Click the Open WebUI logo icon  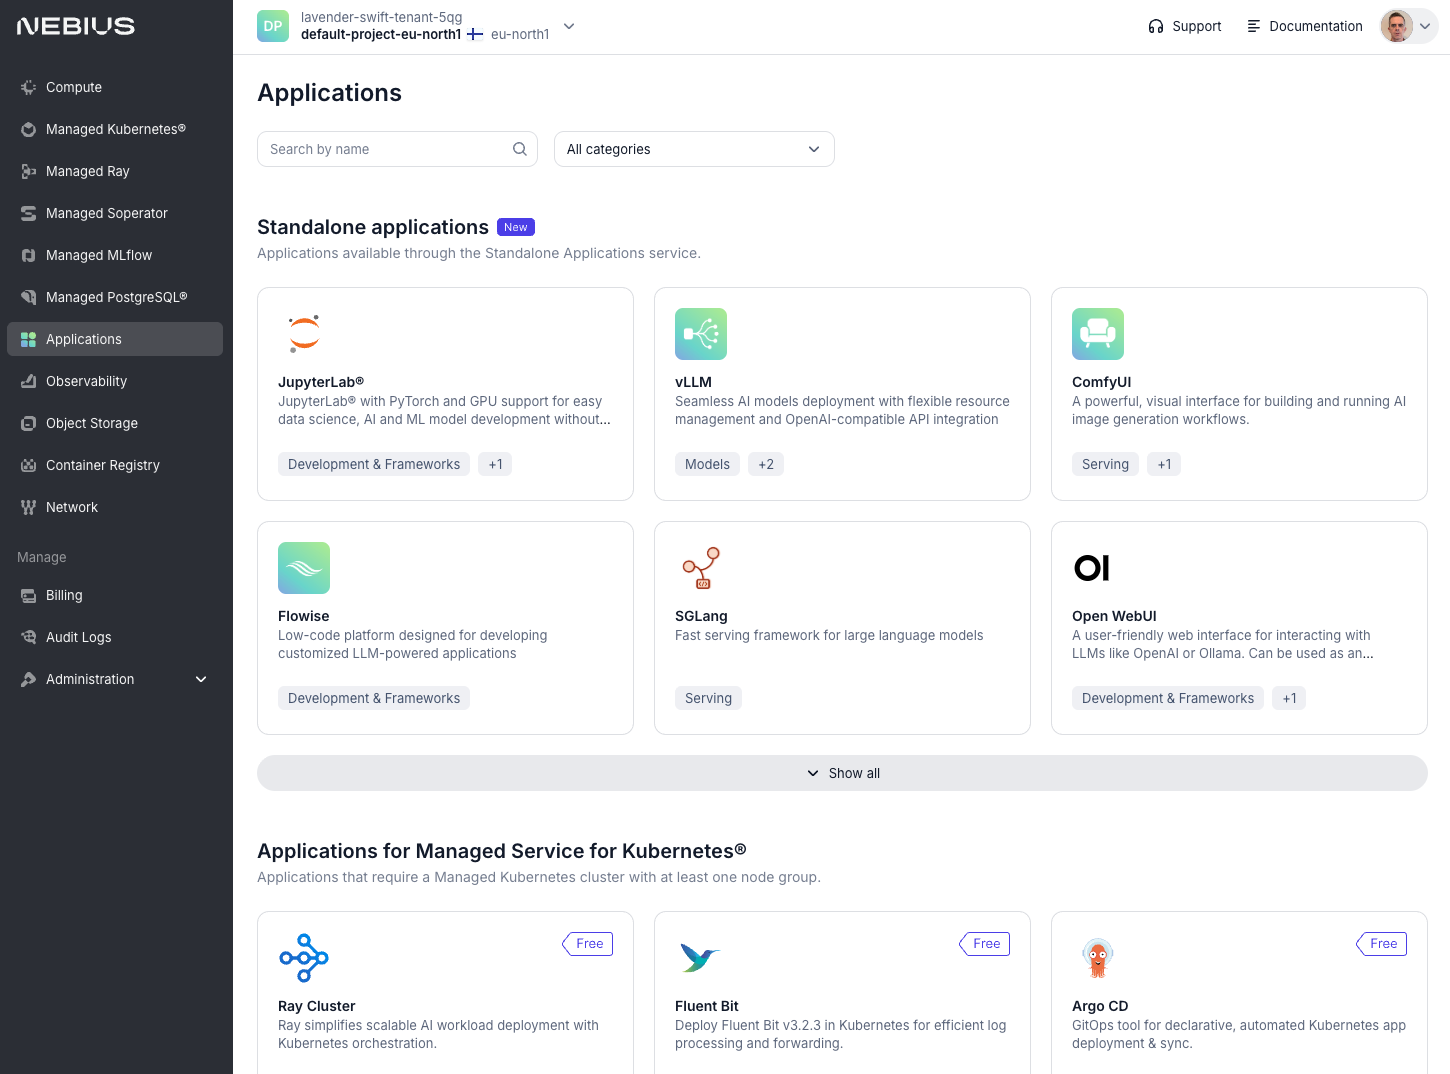pyautogui.click(x=1091, y=568)
